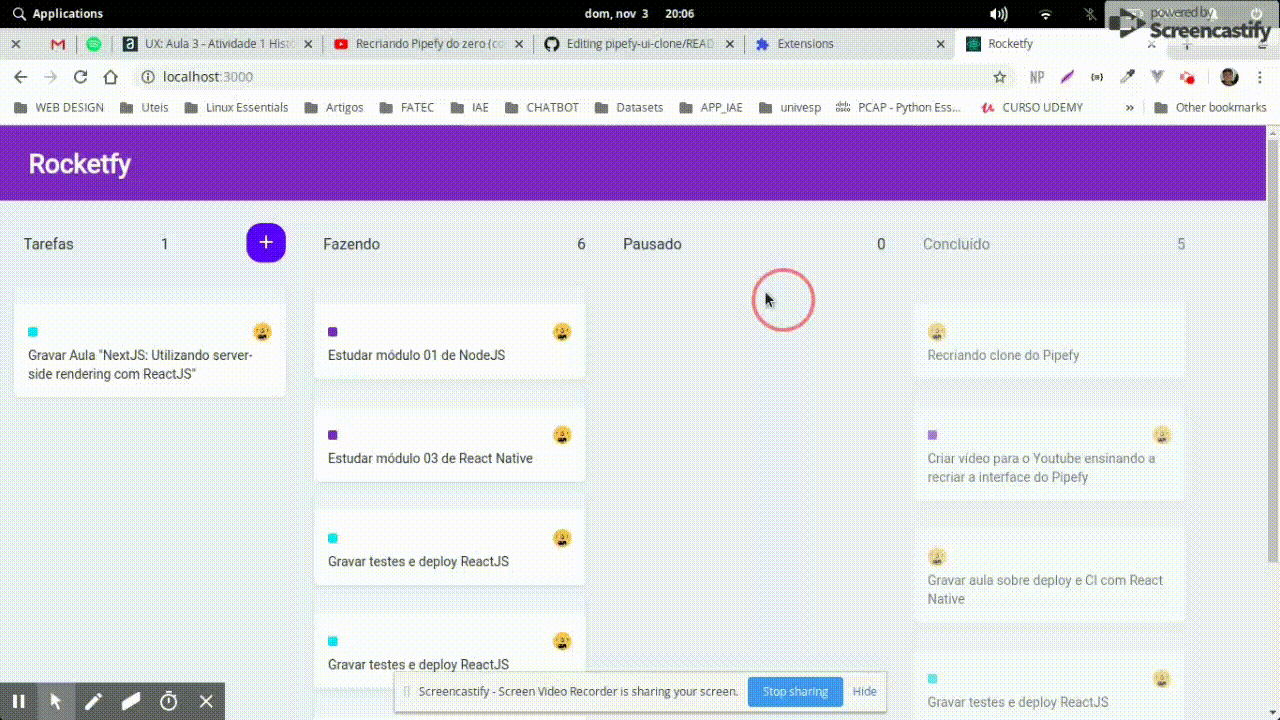This screenshot has width=1280, height=720.
Task: Switch to the Gmail pinned tab
Action: point(58,44)
